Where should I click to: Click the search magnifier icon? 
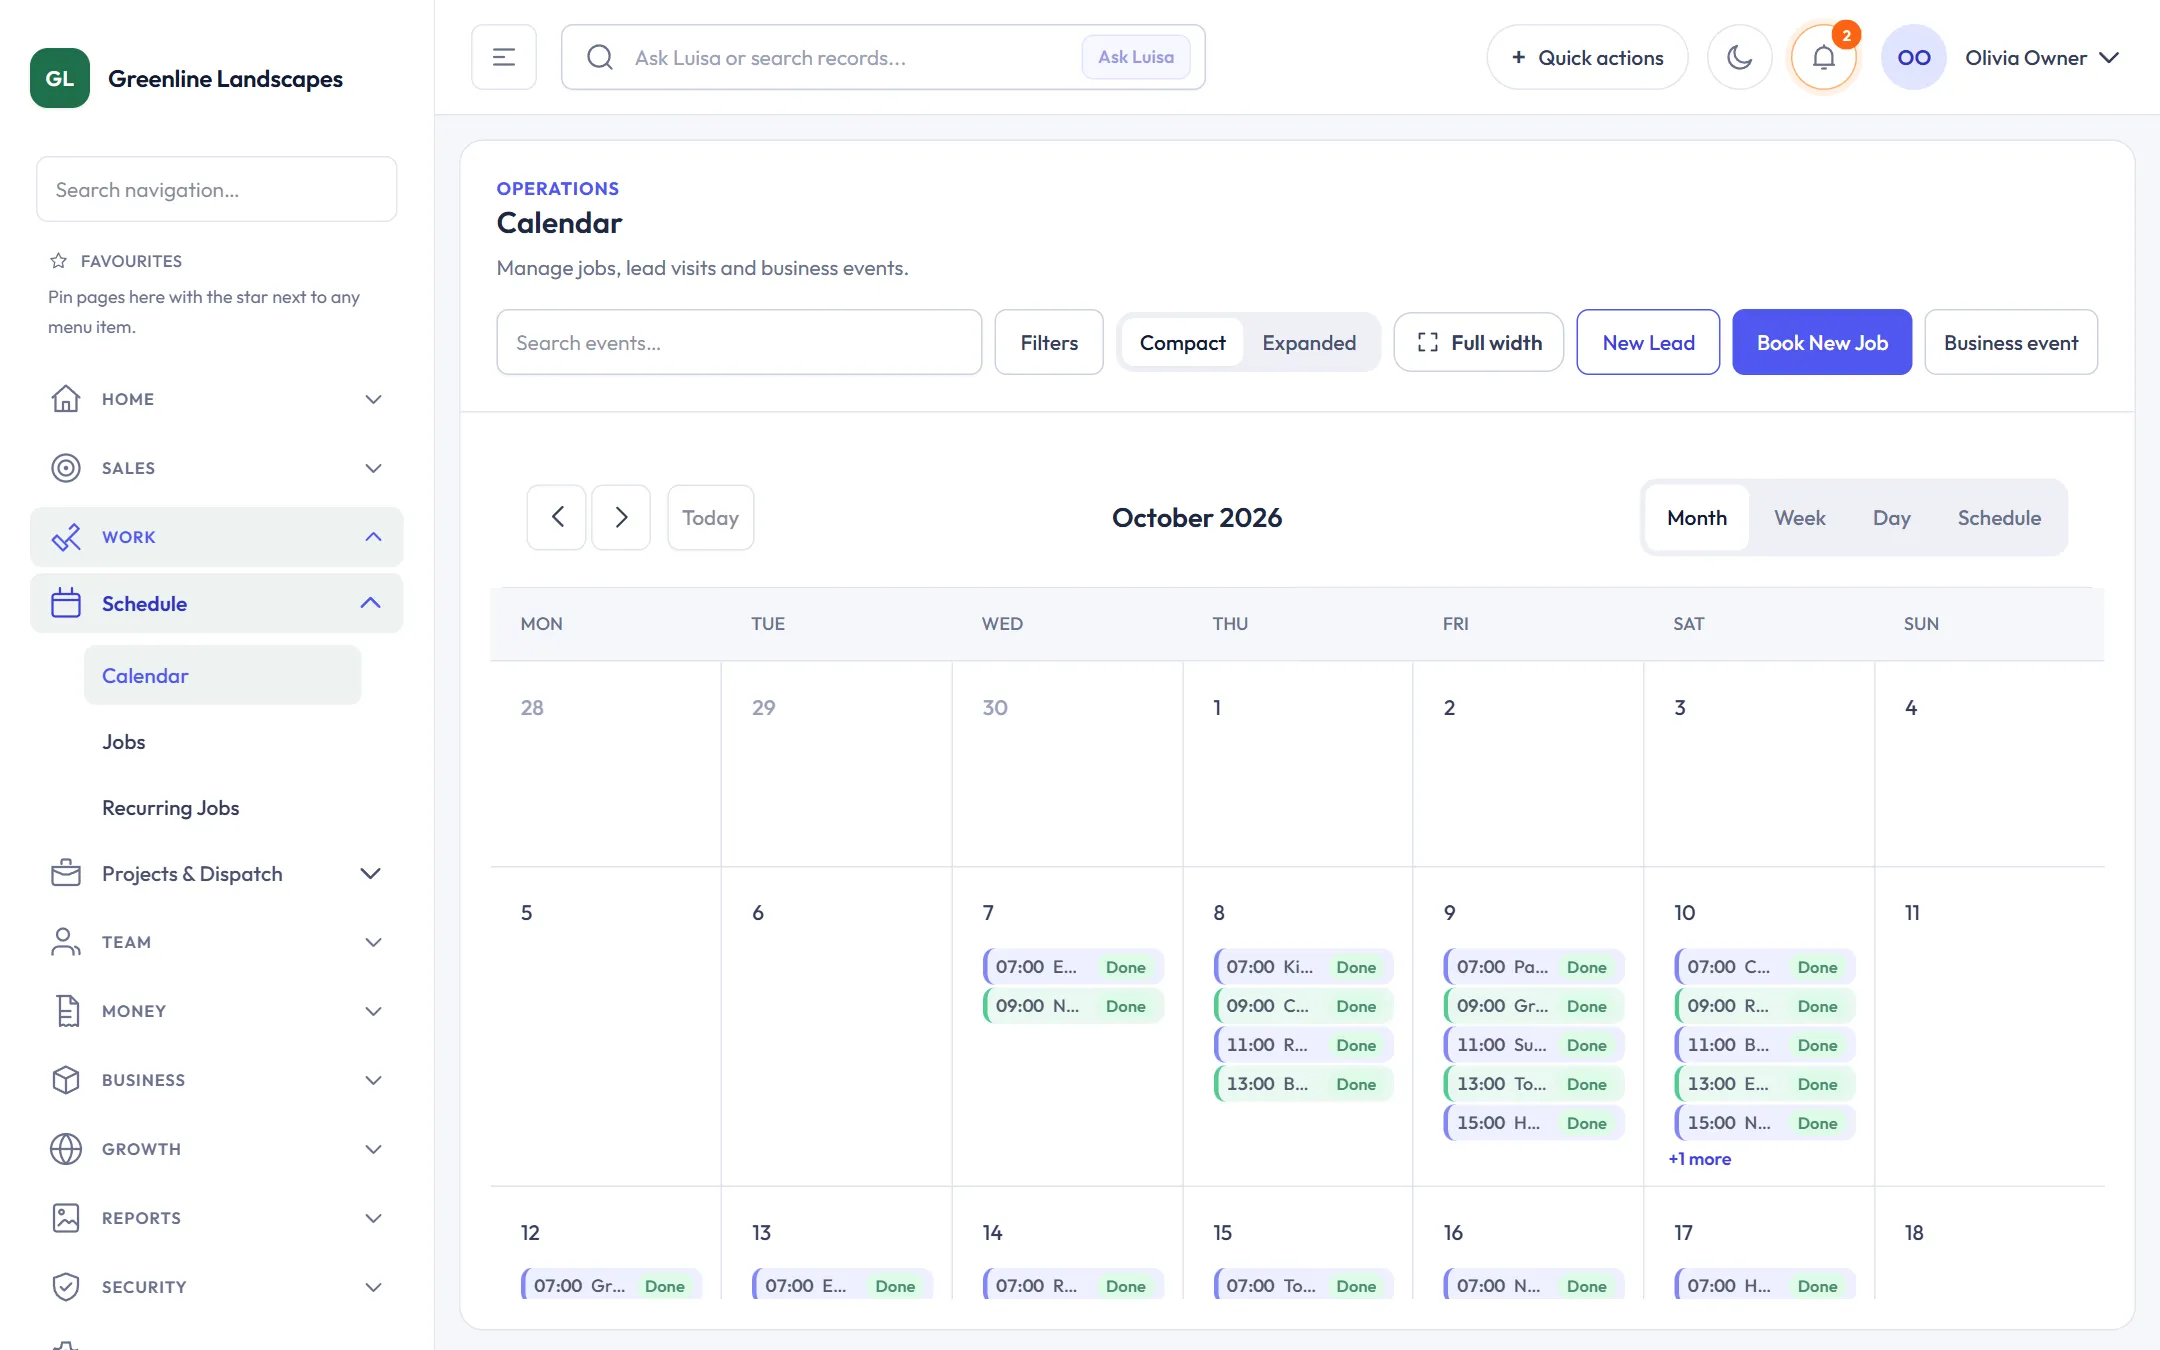click(x=599, y=58)
